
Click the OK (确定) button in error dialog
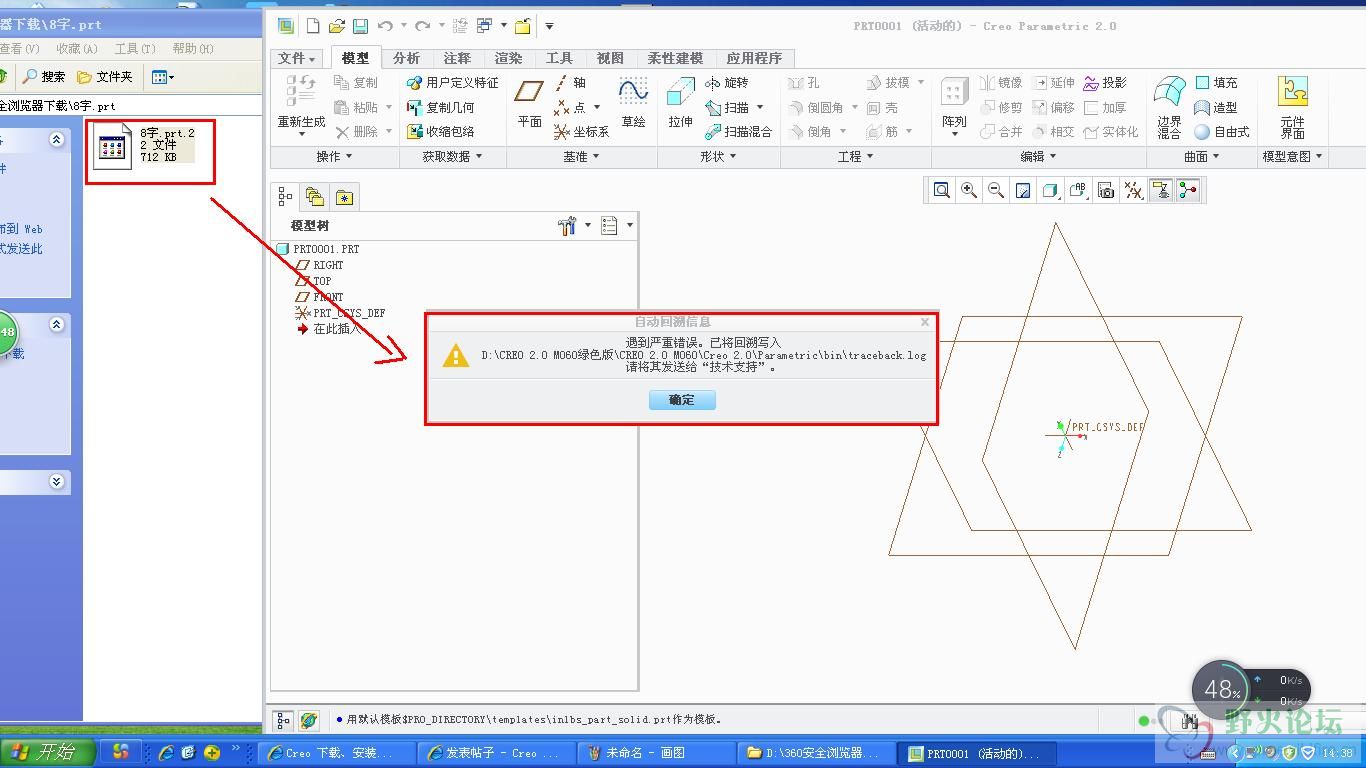(682, 400)
